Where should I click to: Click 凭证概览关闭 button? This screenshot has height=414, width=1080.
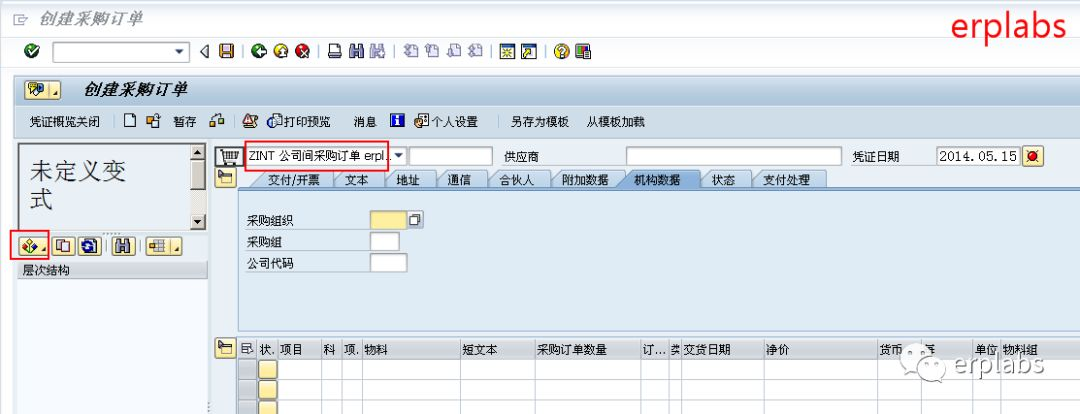[65, 122]
